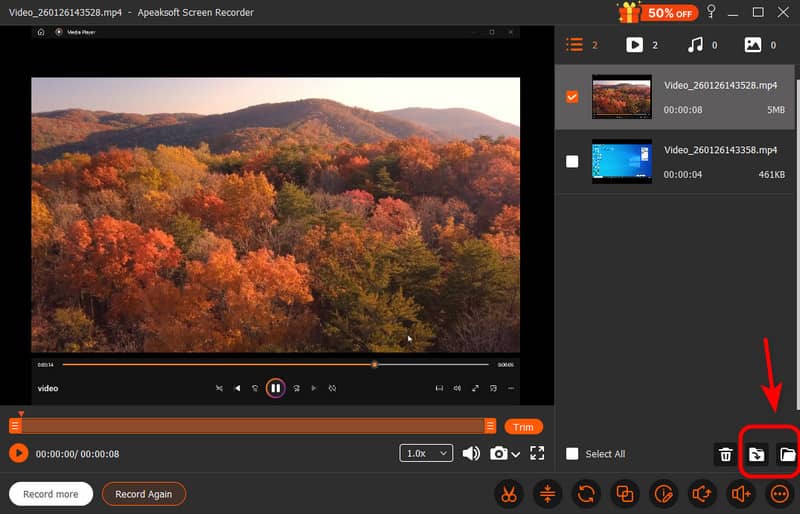Open the 1.0x playback speed dropdown

click(x=426, y=454)
